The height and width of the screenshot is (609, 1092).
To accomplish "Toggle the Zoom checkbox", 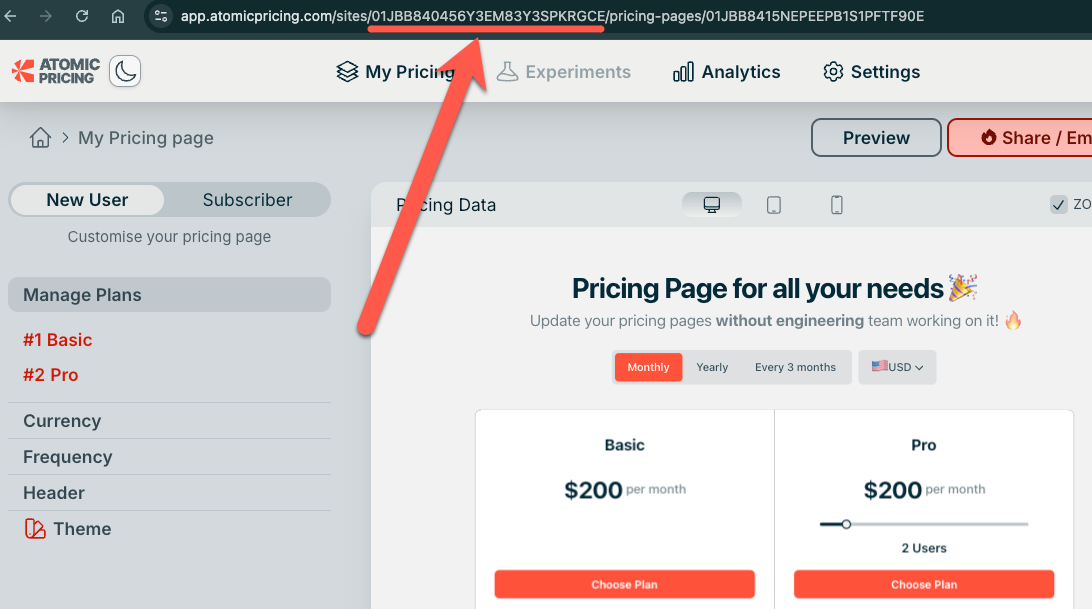I will [x=1059, y=205].
